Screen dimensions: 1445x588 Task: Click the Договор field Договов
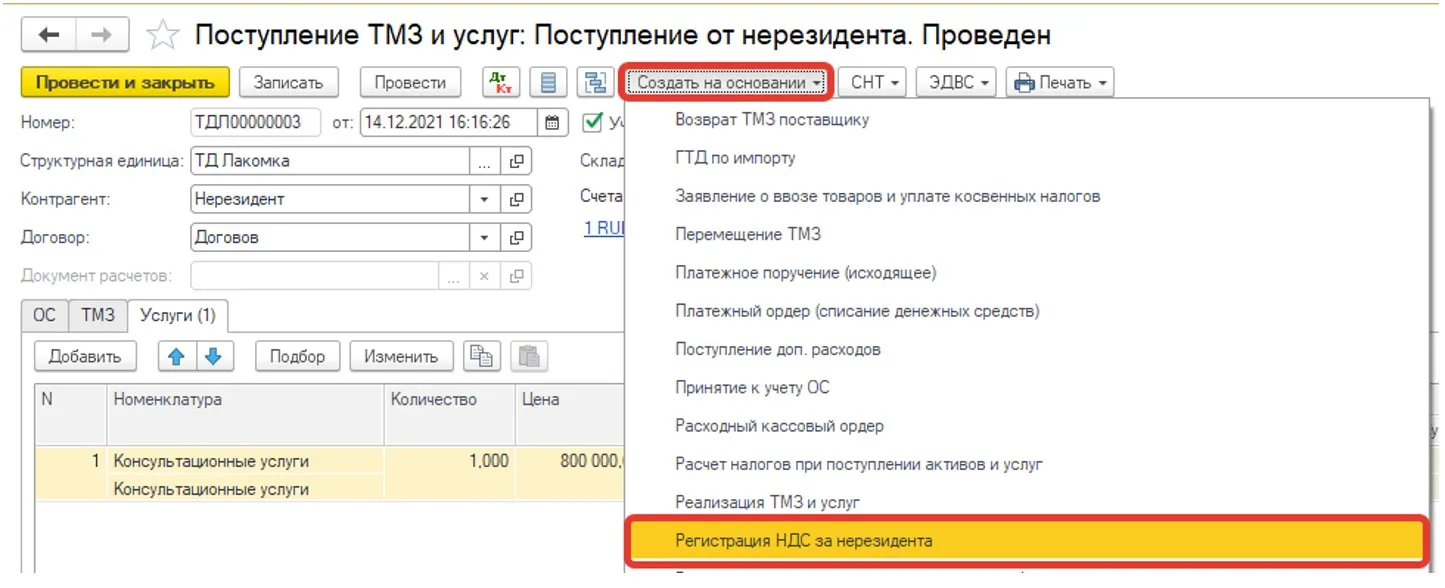pyautogui.click(x=330, y=238)
